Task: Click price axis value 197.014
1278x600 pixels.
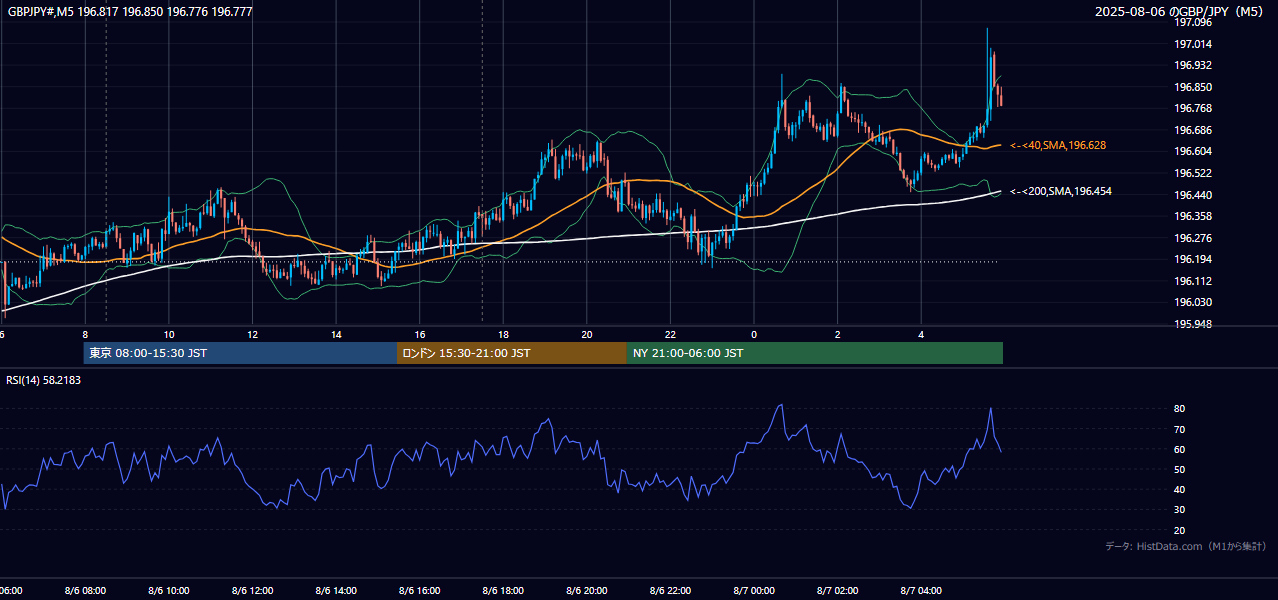Action: [1193, 44]
